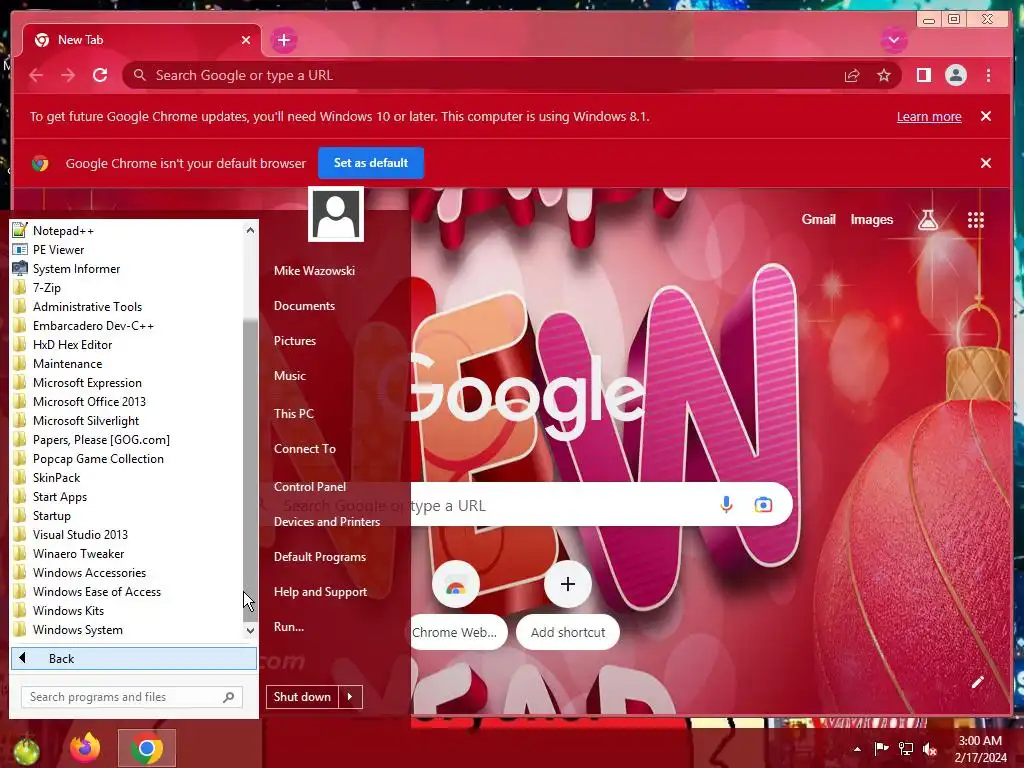Viewport: 1024px width, 768px height.
Task: Bookmark this tab with the star icon
Action: click(884, 75)
